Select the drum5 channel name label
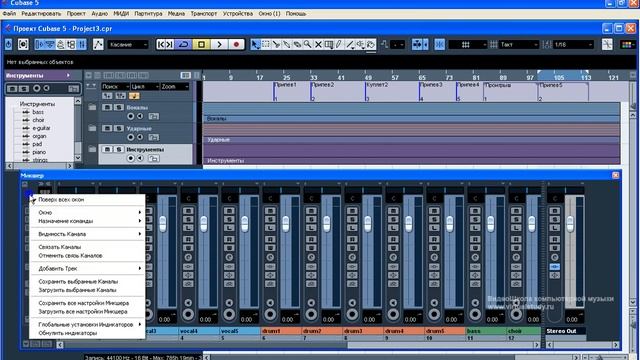Screen dimensions: 640x360 point(444,331)
